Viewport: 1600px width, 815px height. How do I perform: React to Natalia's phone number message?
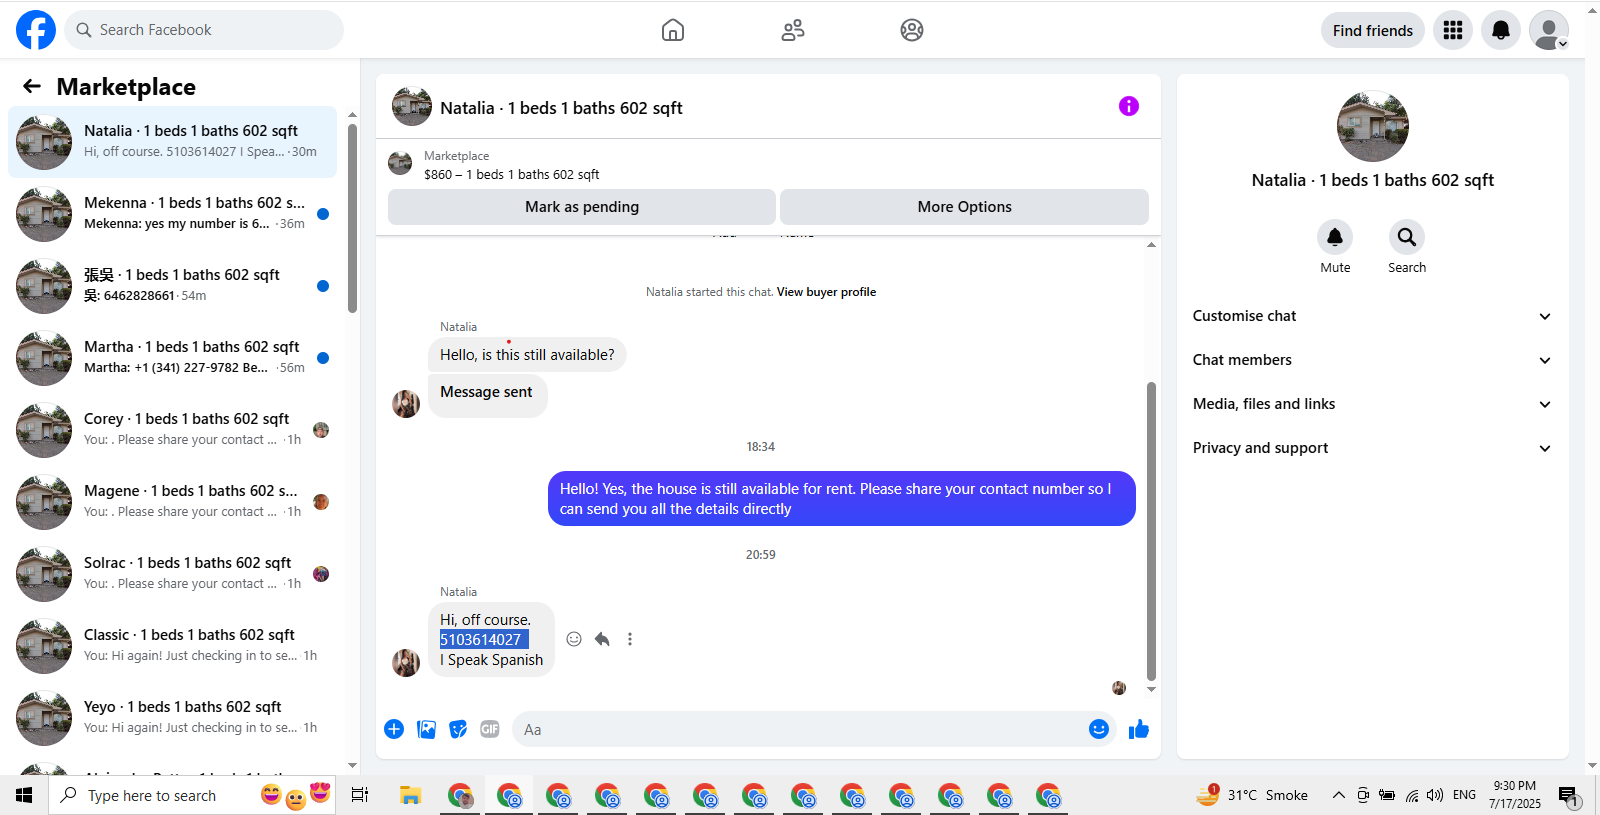574,639
